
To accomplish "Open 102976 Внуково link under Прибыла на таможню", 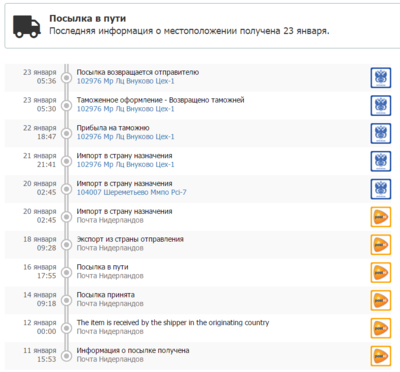I will (x=126, y=137).
